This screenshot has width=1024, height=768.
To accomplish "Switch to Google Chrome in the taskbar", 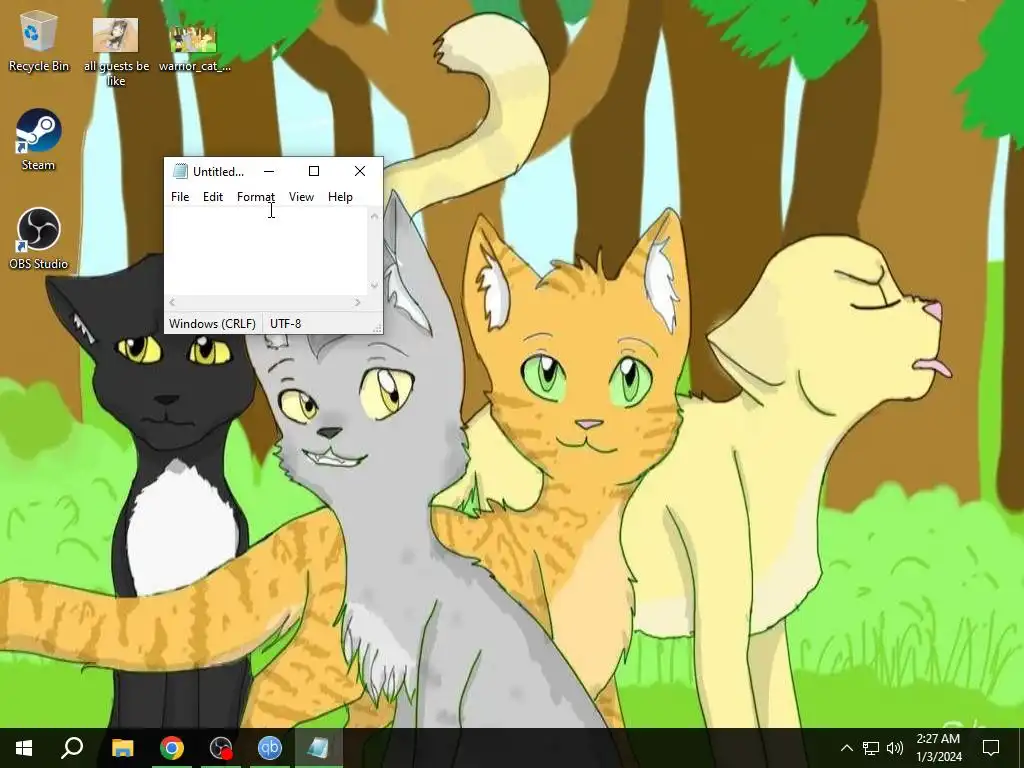I will click(x=172, y=748).
